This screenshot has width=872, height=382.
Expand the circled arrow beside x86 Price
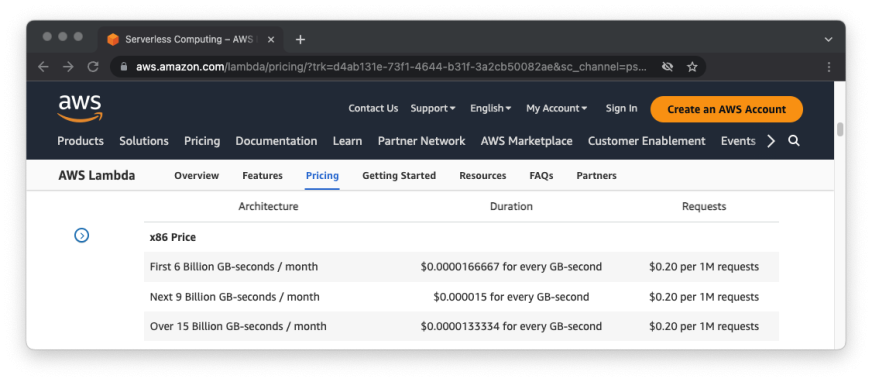point(82,236)
